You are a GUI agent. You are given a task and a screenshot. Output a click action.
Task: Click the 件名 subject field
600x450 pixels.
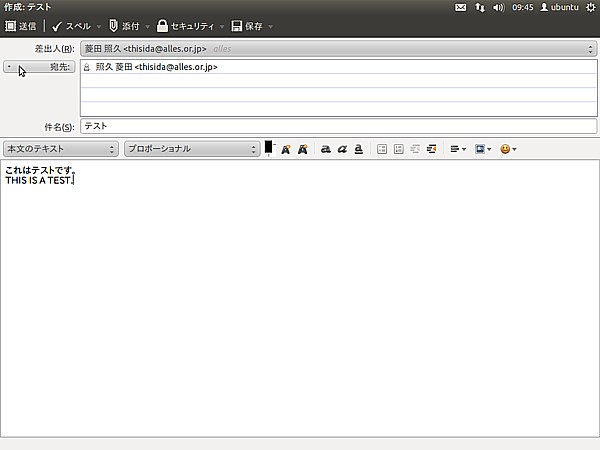339,126
